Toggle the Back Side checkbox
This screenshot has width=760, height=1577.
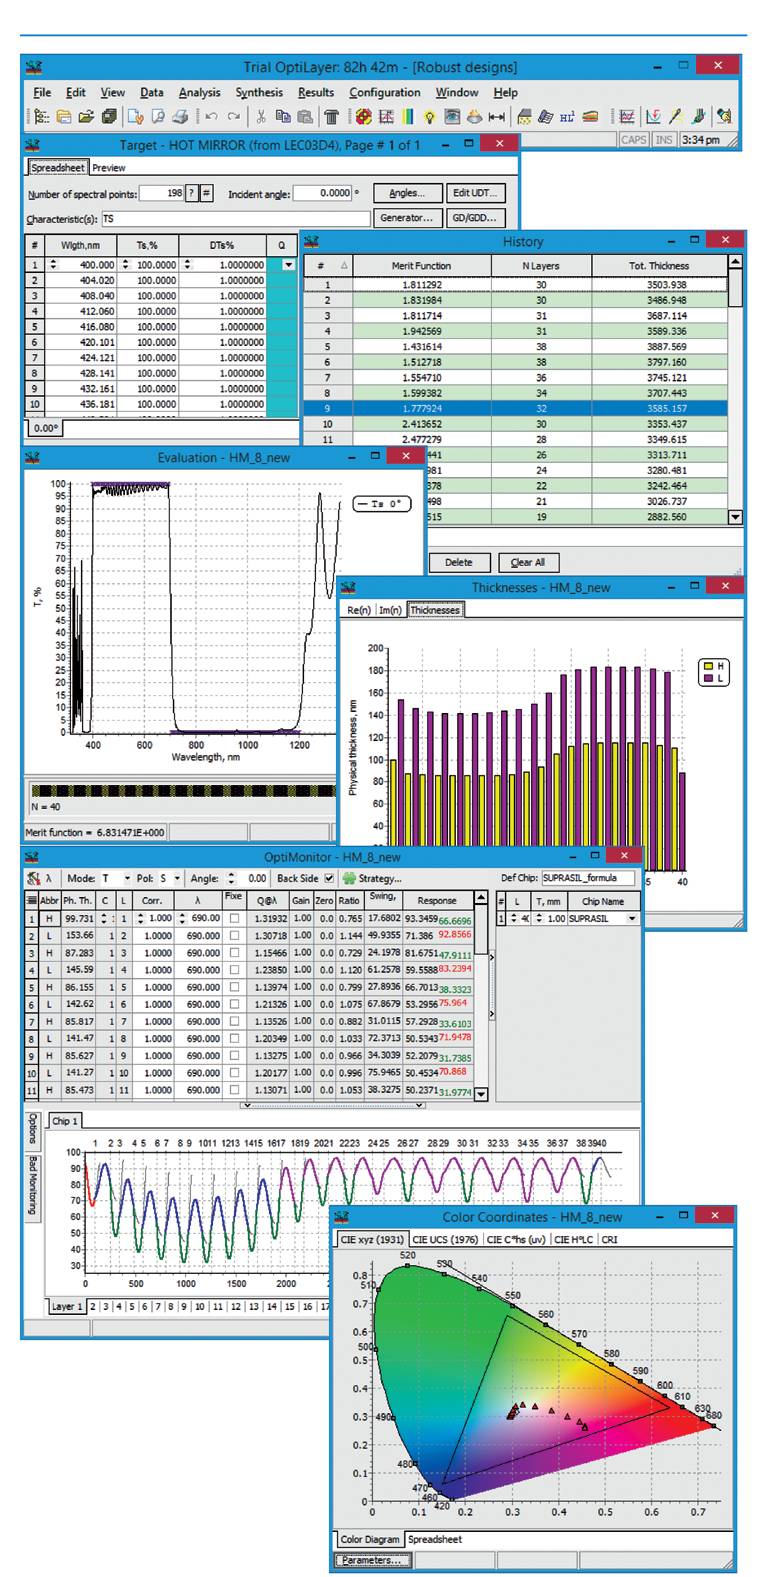(328, 878)
